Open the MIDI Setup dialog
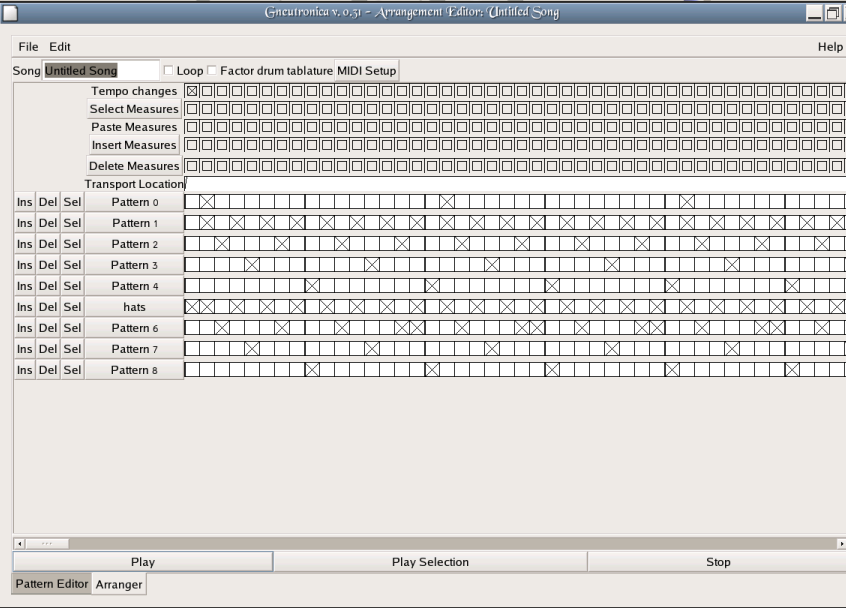This screenshot has height=608, width=846. click(x=367, y=71)
